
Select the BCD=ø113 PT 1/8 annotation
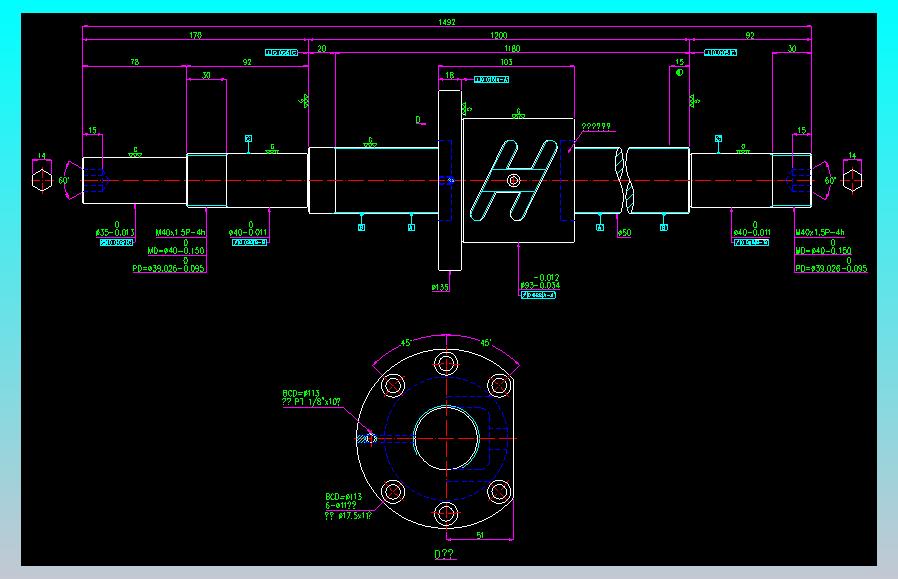tap(311, 397)
